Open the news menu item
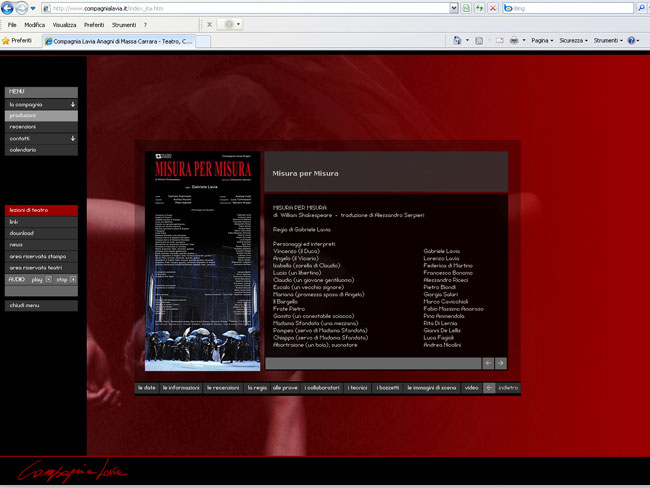The image size is (650, 488). [41, 245]
